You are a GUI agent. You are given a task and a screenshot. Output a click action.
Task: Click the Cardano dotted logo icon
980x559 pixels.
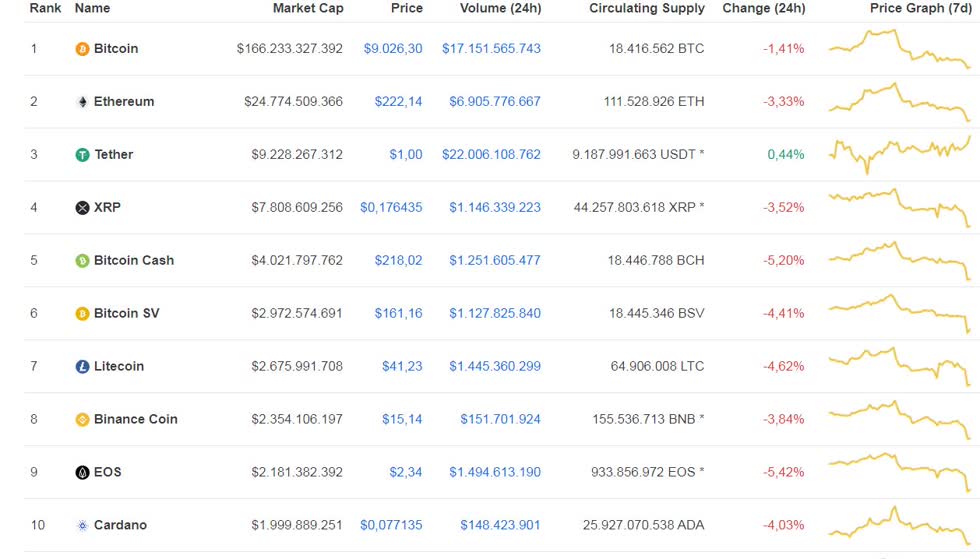[x=82, y=525]
